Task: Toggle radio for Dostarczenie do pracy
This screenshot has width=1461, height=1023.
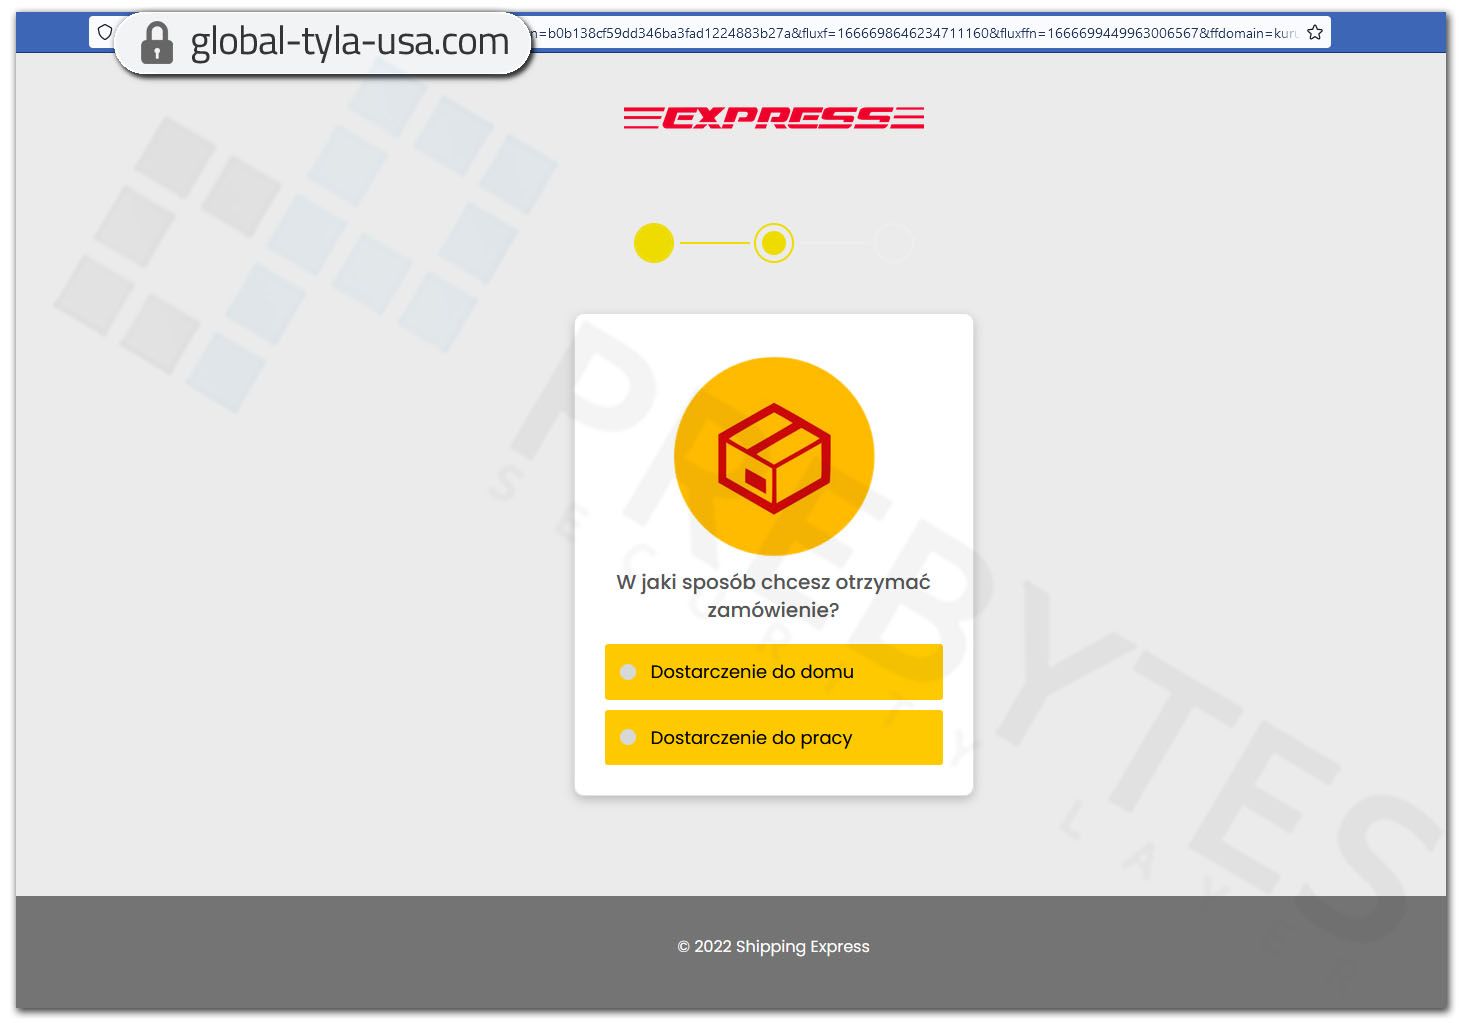Action: click(628, 738)
